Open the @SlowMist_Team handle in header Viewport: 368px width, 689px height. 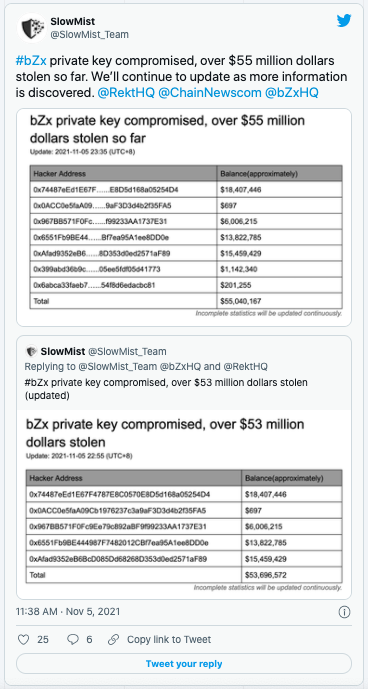coord(90,35)
